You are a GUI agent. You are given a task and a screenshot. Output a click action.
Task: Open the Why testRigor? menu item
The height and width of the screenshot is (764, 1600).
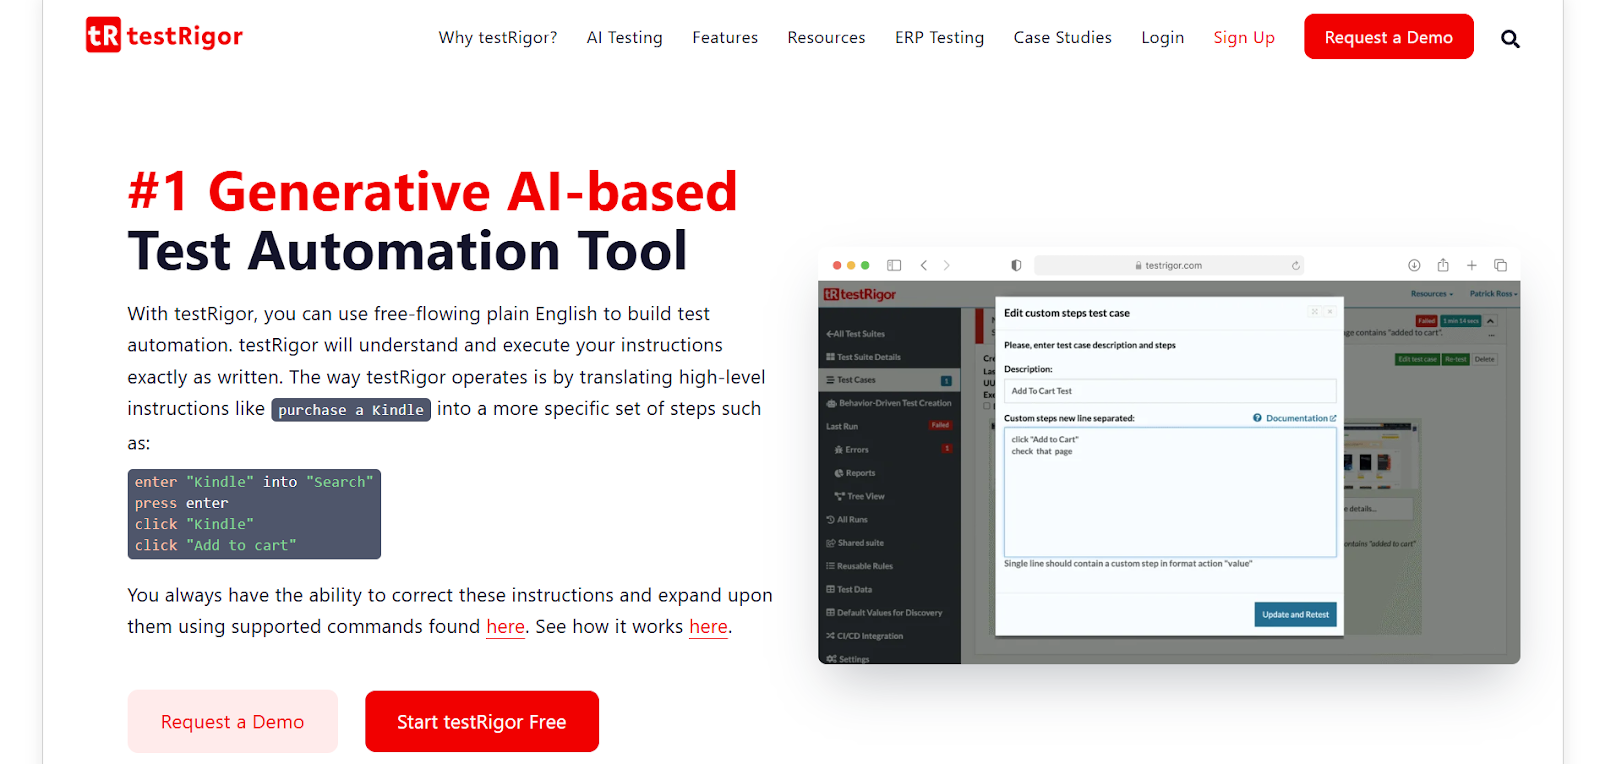pyautogui.click(x=497, y=38)
